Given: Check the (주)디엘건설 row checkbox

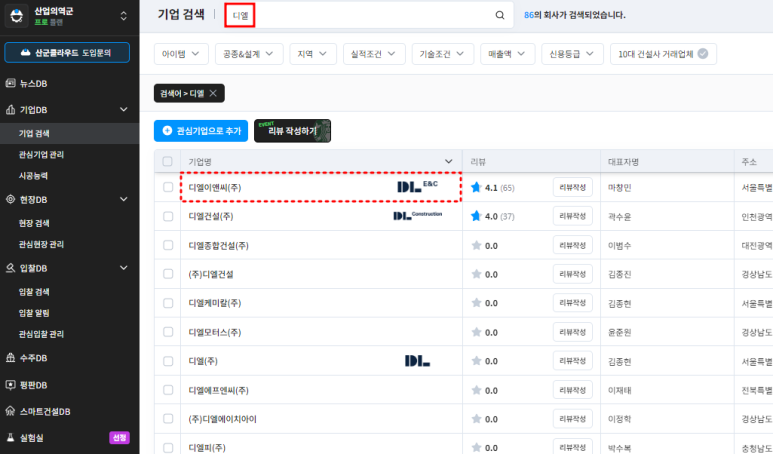Looking at the screenshot, I should 168,274.
